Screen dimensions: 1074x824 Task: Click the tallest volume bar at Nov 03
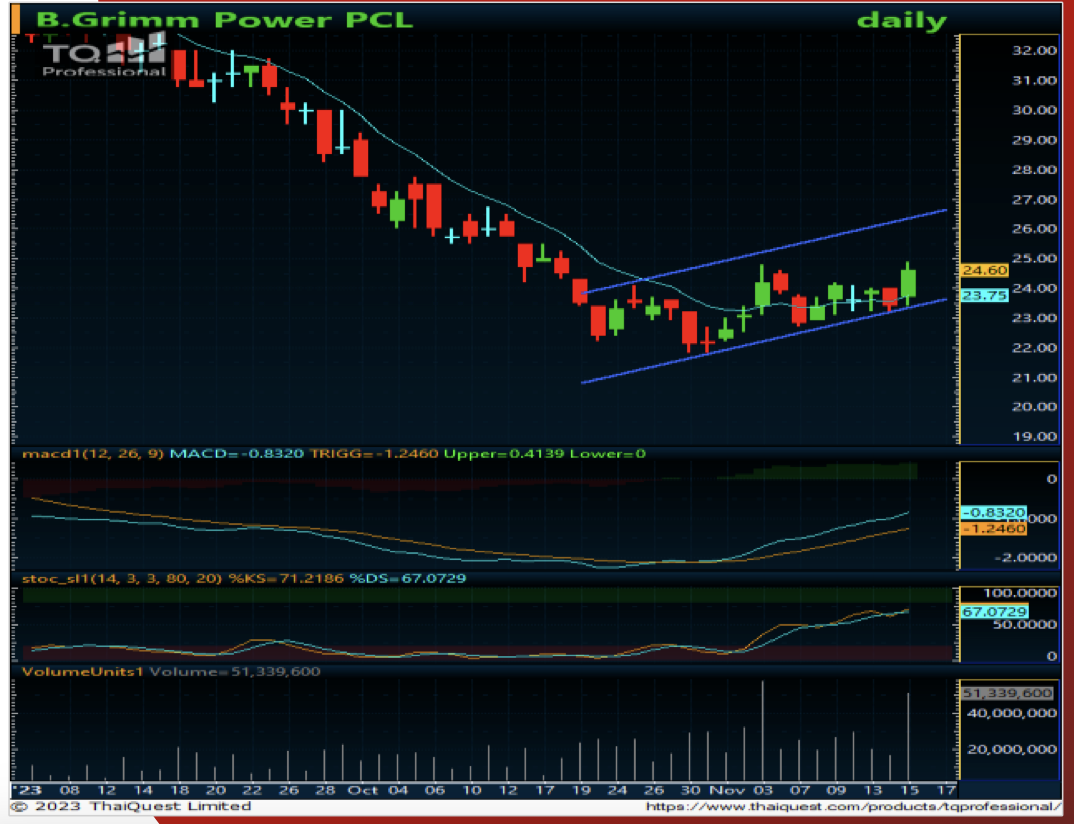coord(762,730)
